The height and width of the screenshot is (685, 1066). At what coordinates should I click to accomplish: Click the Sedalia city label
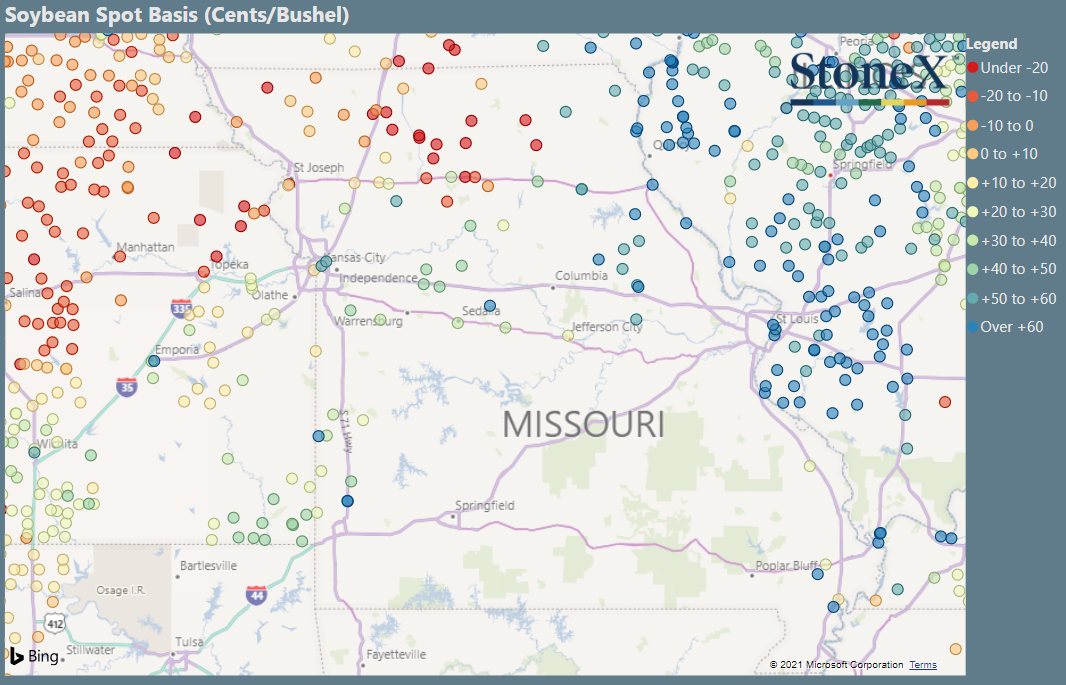click(x=481, y=311)
